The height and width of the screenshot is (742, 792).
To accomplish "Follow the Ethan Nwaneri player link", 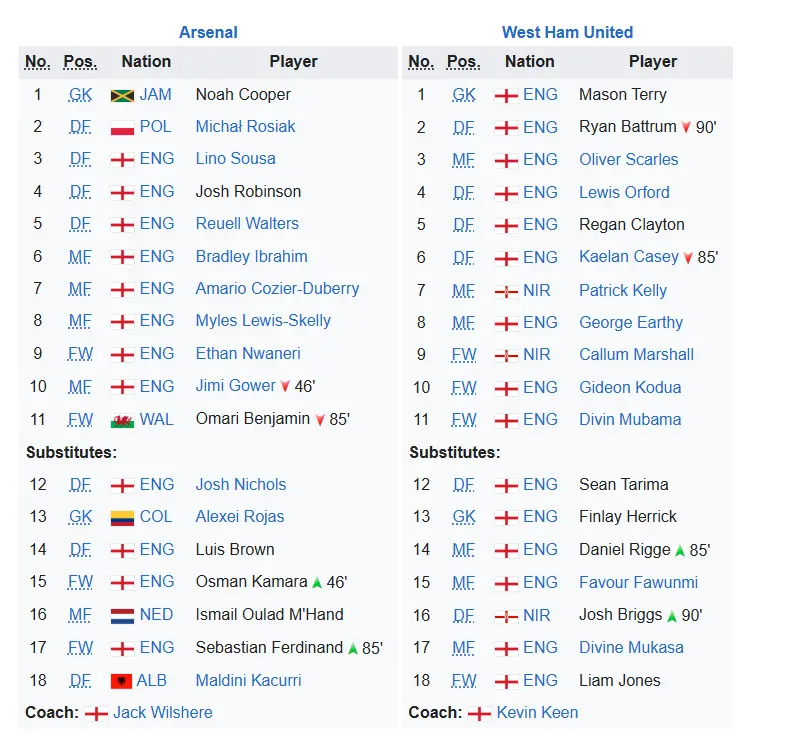I will (248, 354).
